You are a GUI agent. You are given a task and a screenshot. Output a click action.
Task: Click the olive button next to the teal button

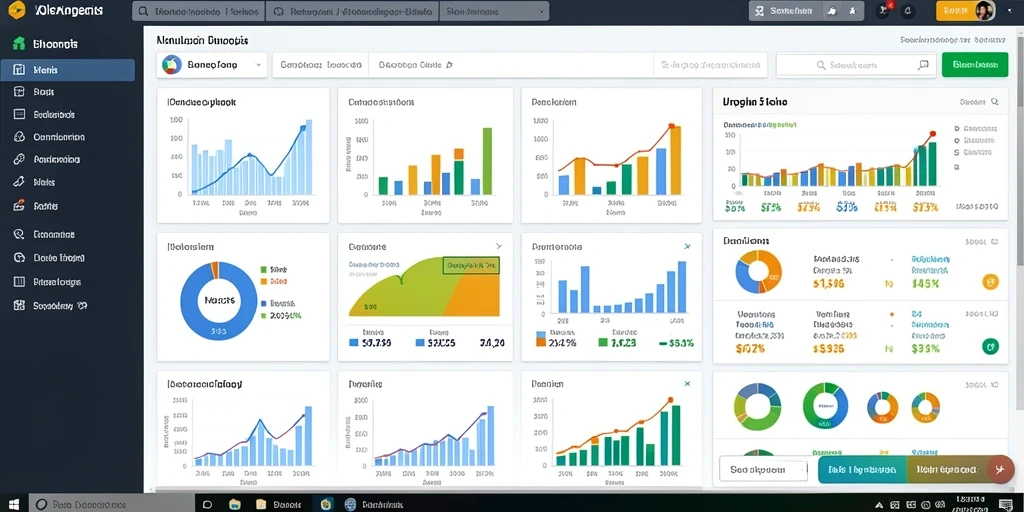(947, 470)
